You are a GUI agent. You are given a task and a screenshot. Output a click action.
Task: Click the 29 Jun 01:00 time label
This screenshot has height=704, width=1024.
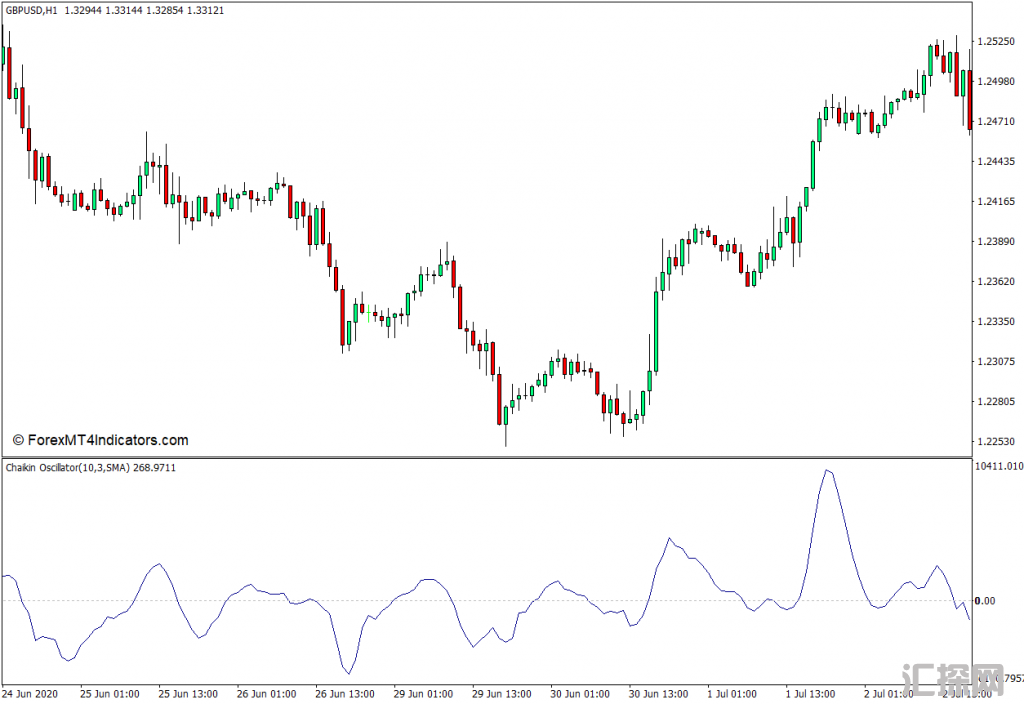point(423,693)
